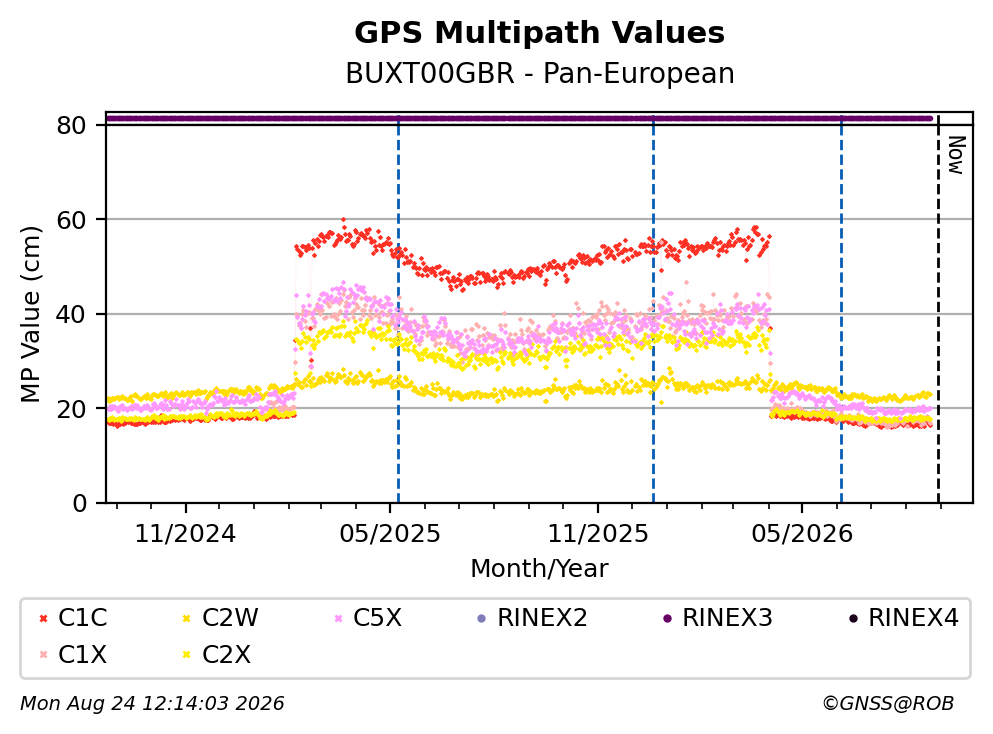Click the Now dashed line marker
This screenshot has width=993, height=734.
938,309
